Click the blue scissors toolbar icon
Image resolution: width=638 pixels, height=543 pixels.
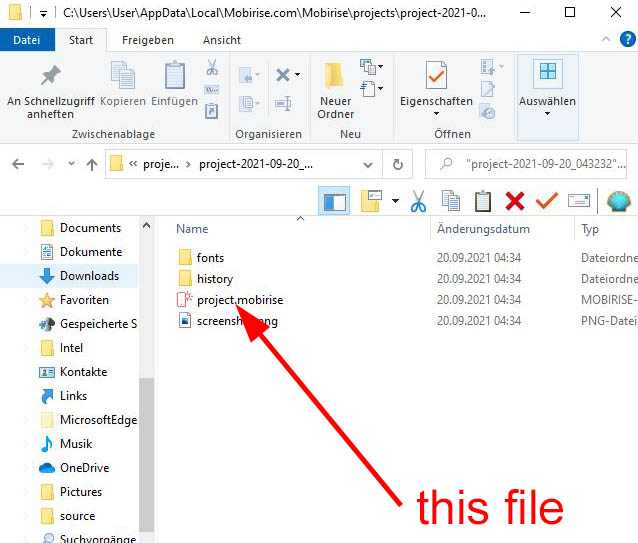click(418, 201)
